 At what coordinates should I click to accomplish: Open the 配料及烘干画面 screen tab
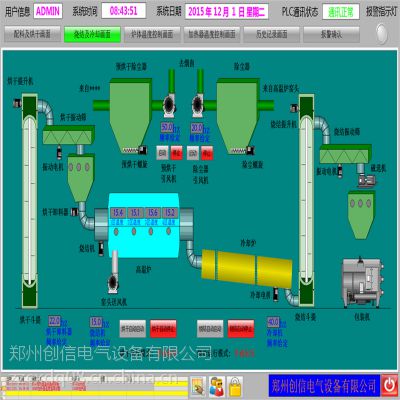pyautogui.click(x=32, y=34)
